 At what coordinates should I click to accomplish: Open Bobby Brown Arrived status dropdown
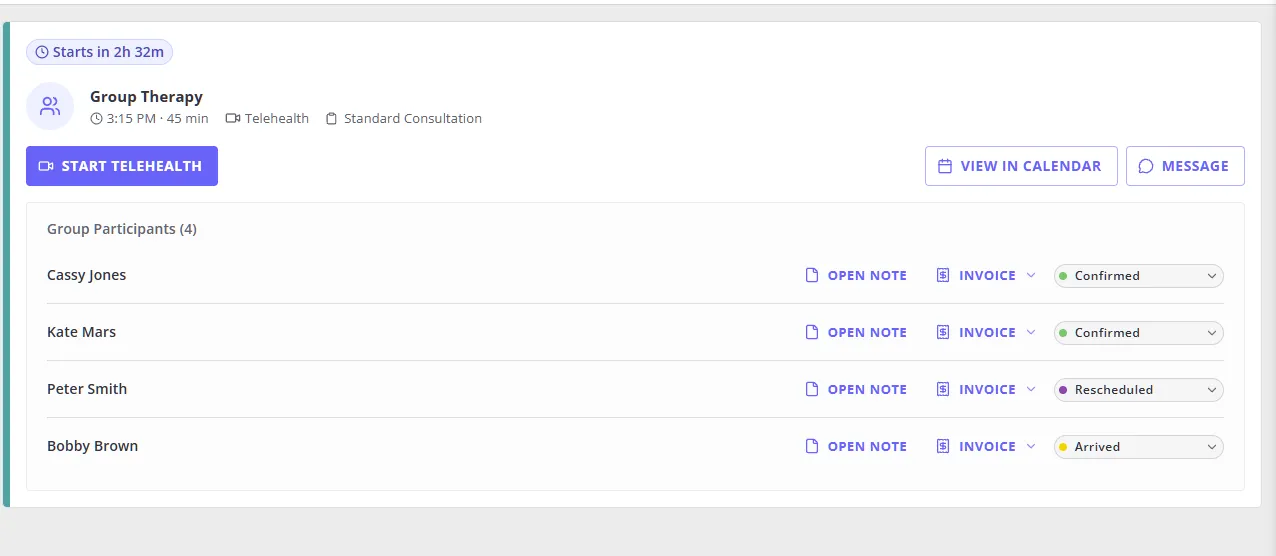tap(1139, 447)
